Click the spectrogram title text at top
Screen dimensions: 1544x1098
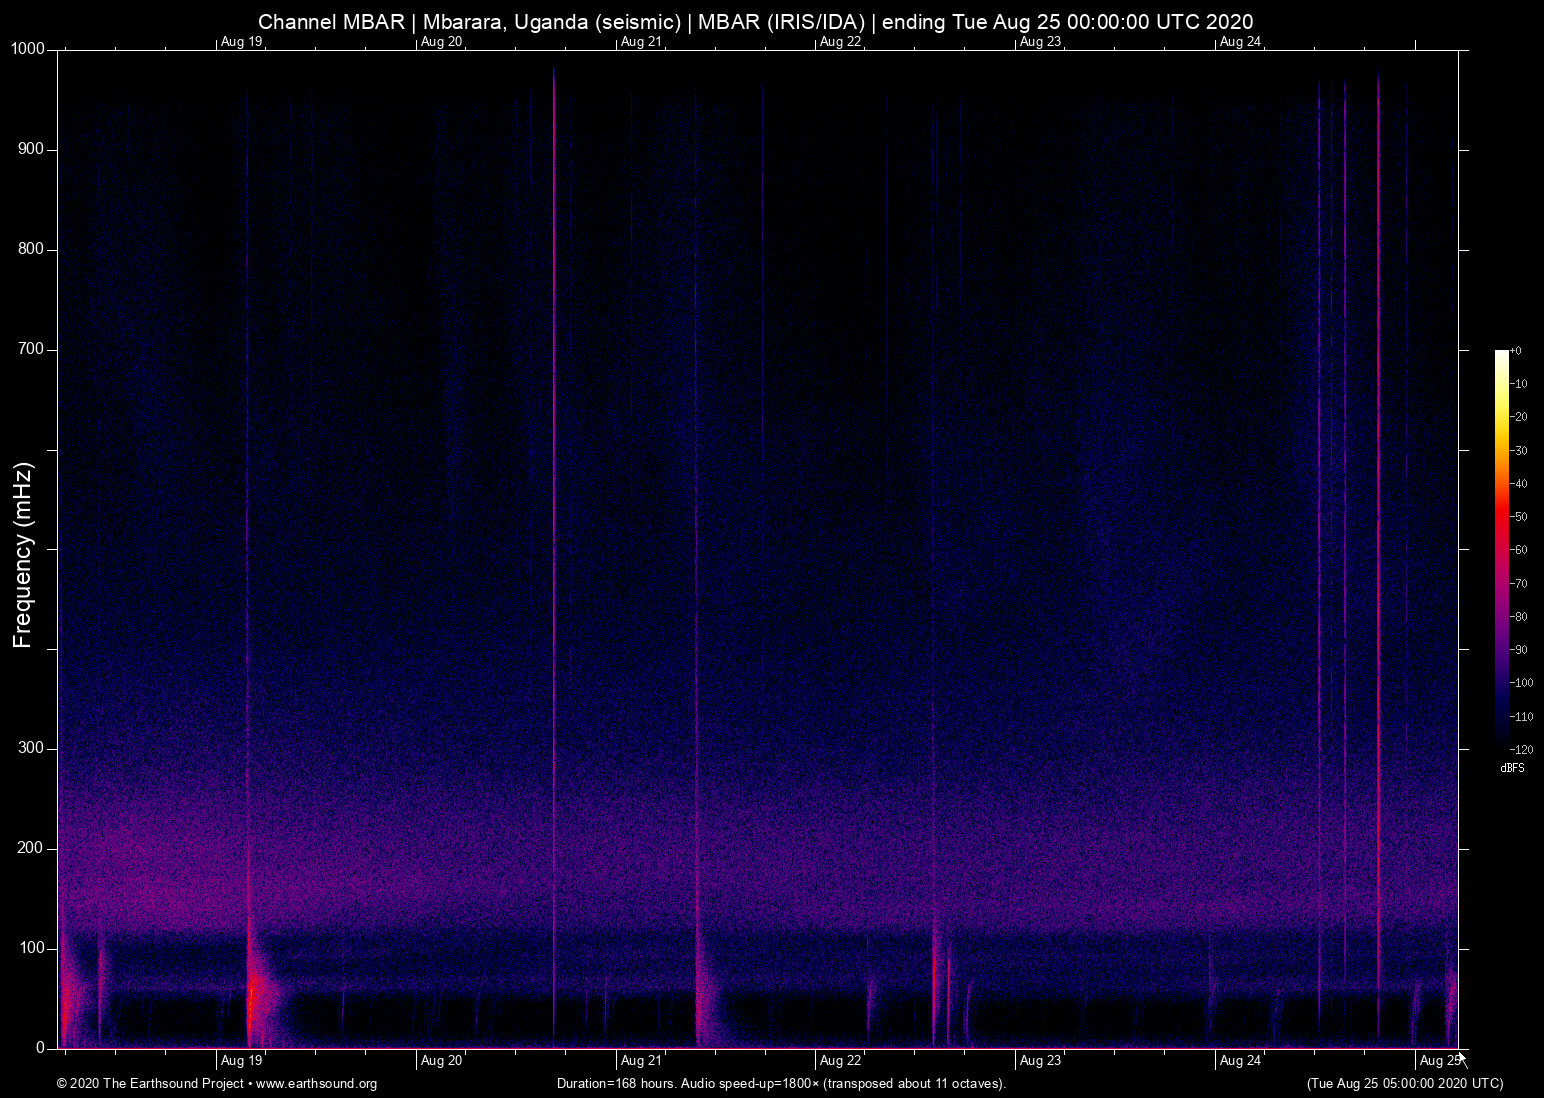[755, 21]
